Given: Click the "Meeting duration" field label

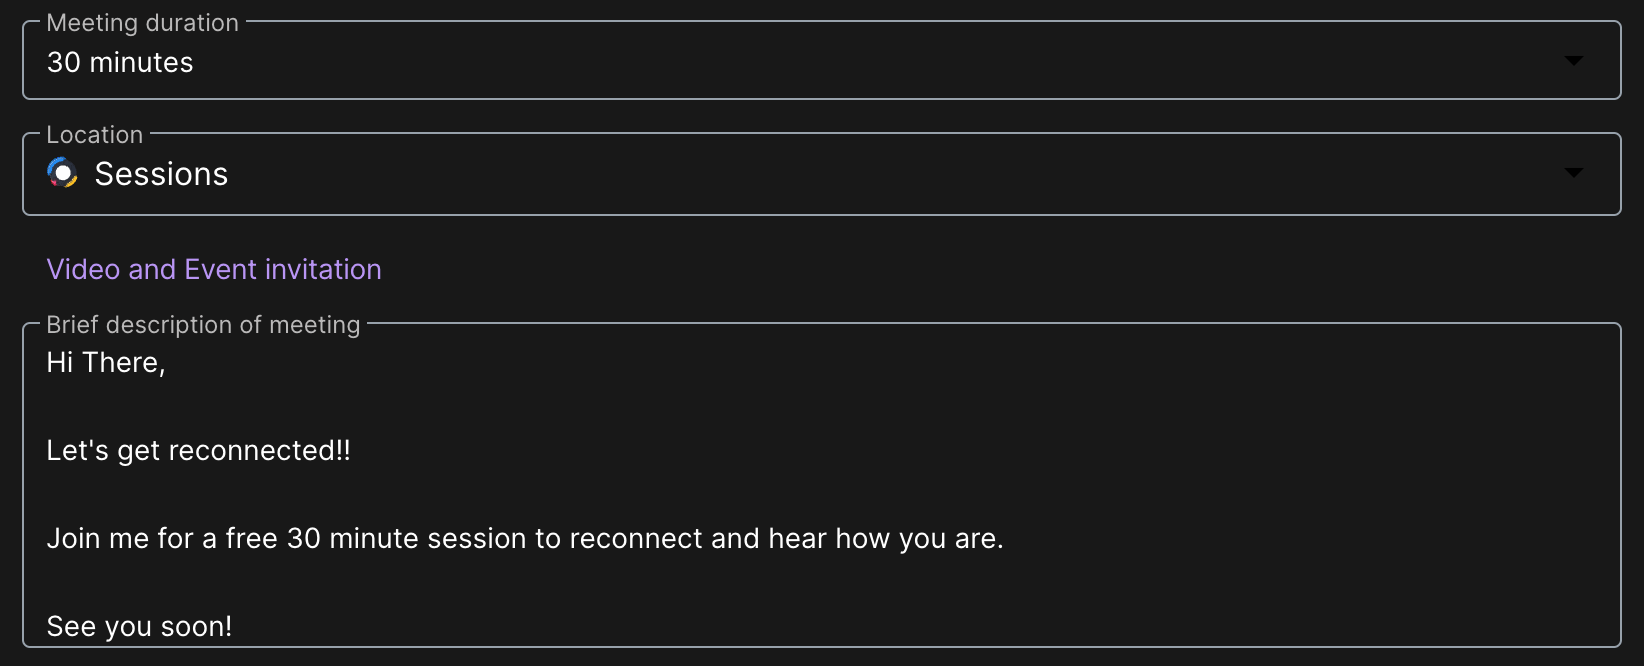Looking at the screenshot, I should coord(143,22).
